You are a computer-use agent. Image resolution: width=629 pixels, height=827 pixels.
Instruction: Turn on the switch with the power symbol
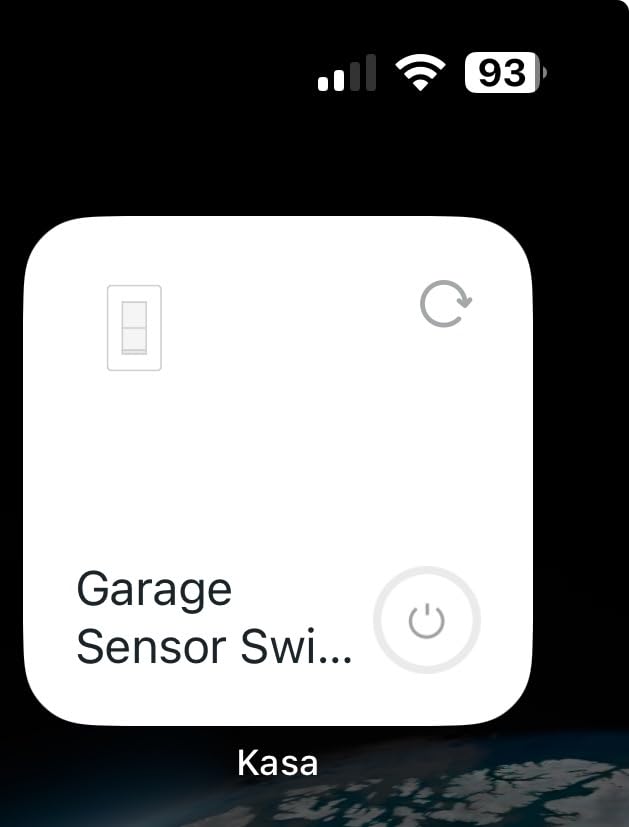pyautogui.click(x=427, y=620)
